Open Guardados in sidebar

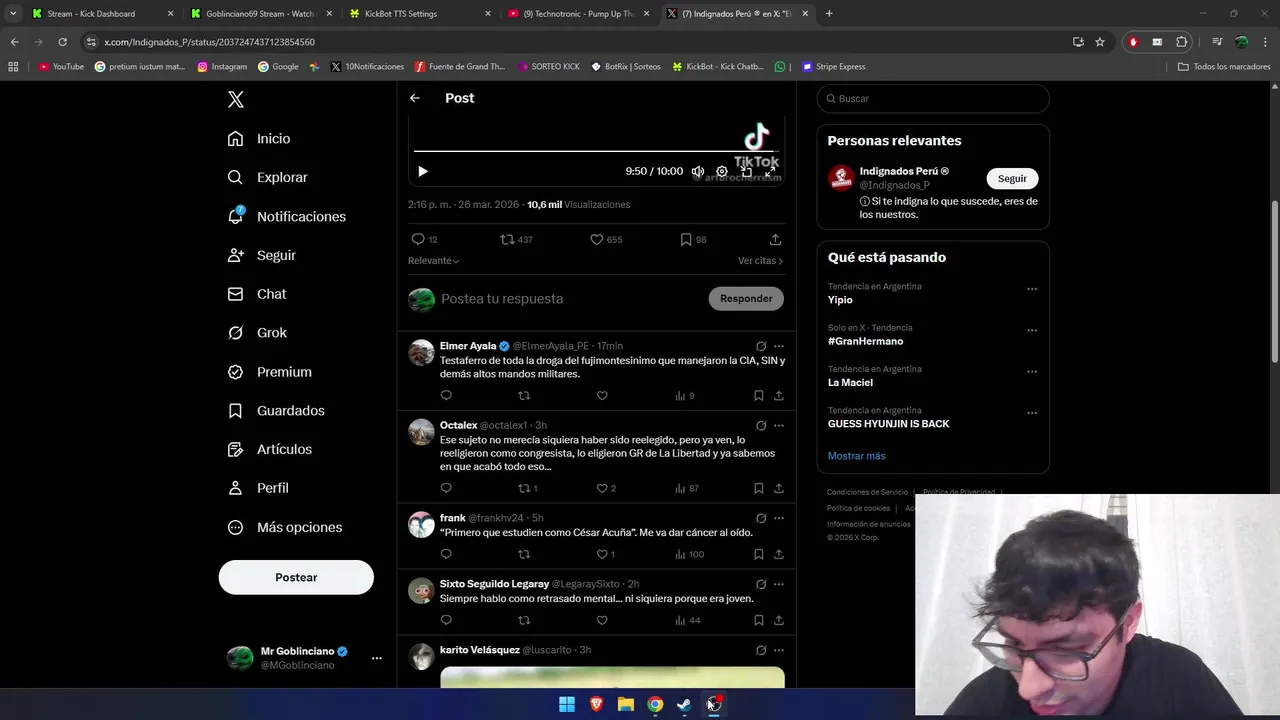click(x=276, y=410)
